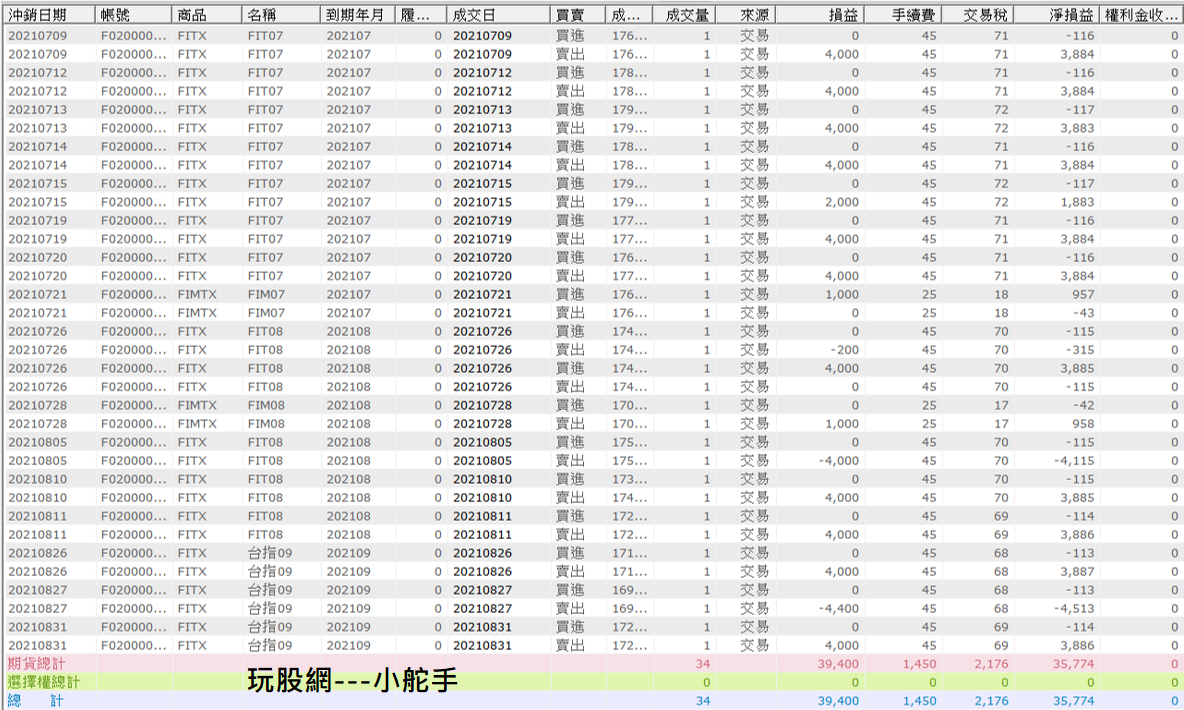Select the 損益 value -4,000
Screen dimensions: 1184x710
pos(839,461)
